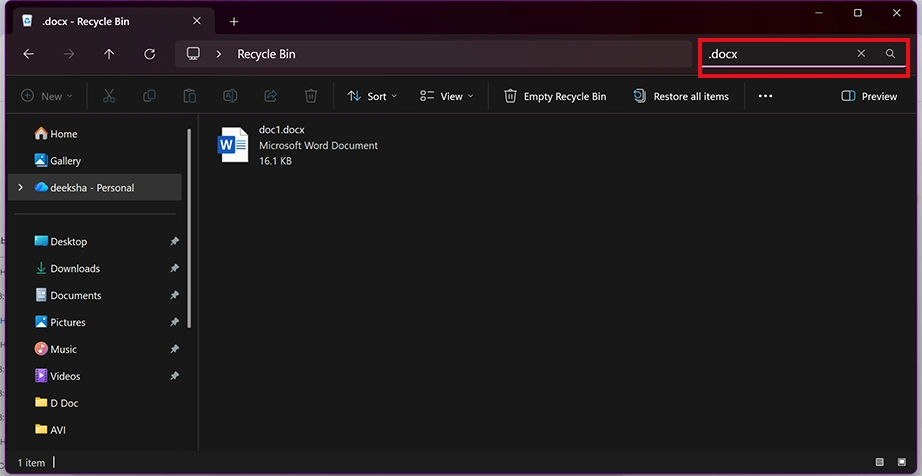922x476 pixels.
Task: Unpin Downloads pin icon
Action: [x=175, y=269]
